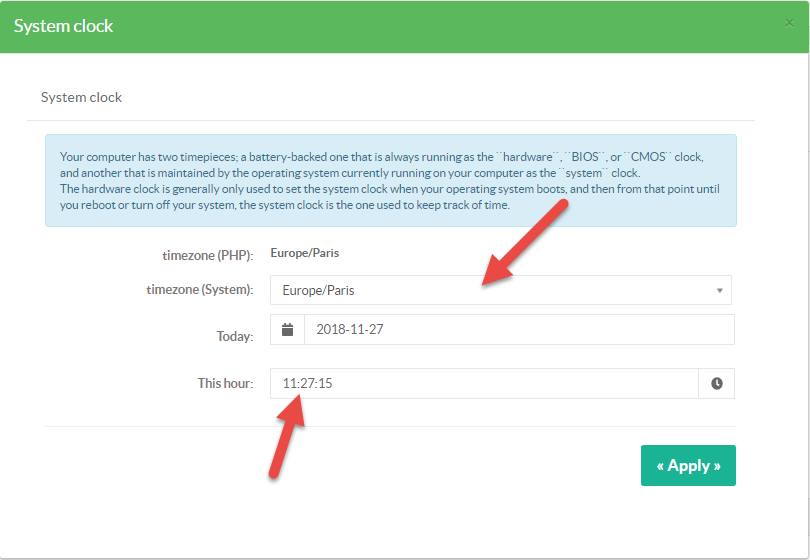
Task: Click the System clock title in the green header
Action: coord(64,26)
